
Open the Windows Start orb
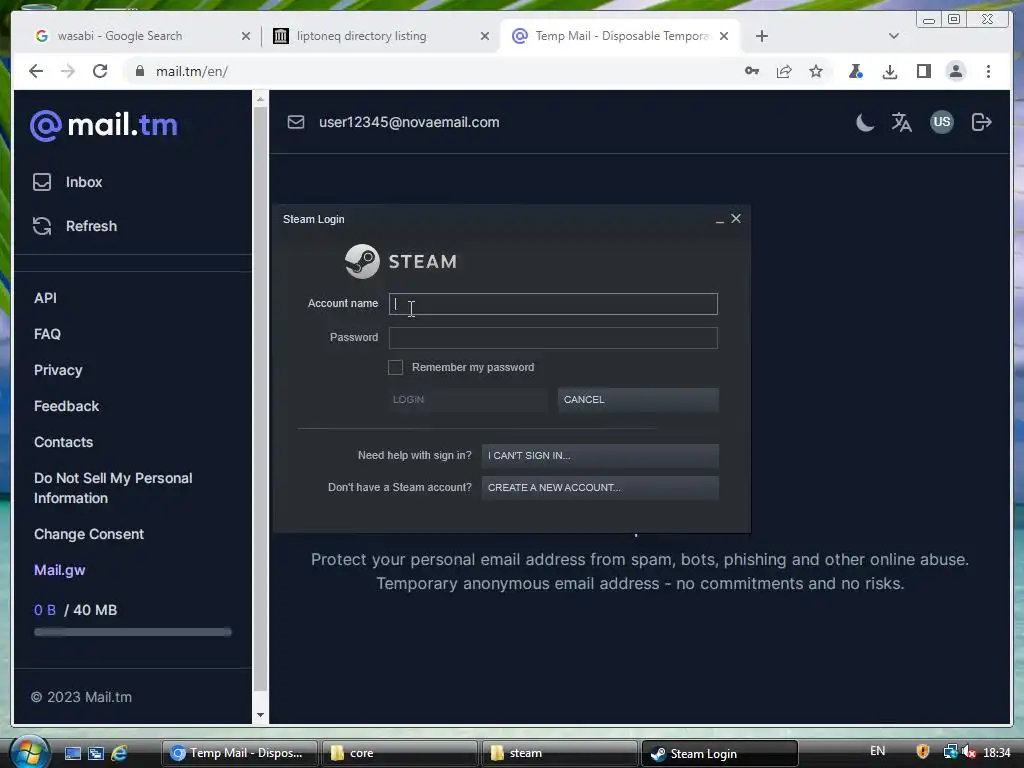coord(29,752)
